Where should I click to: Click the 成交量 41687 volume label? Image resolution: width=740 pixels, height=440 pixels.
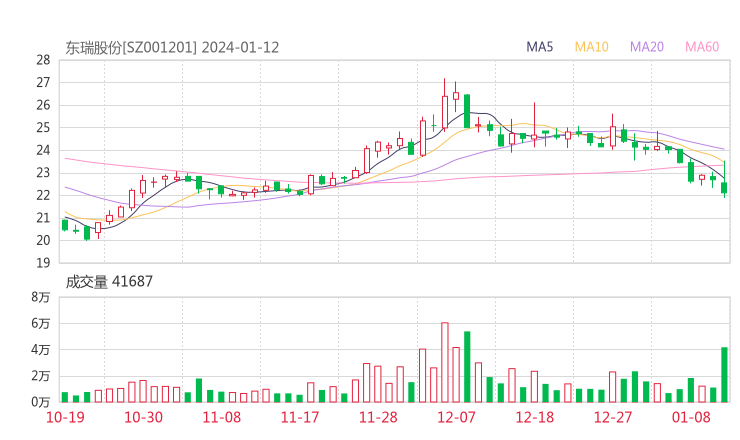pos(109,281)
